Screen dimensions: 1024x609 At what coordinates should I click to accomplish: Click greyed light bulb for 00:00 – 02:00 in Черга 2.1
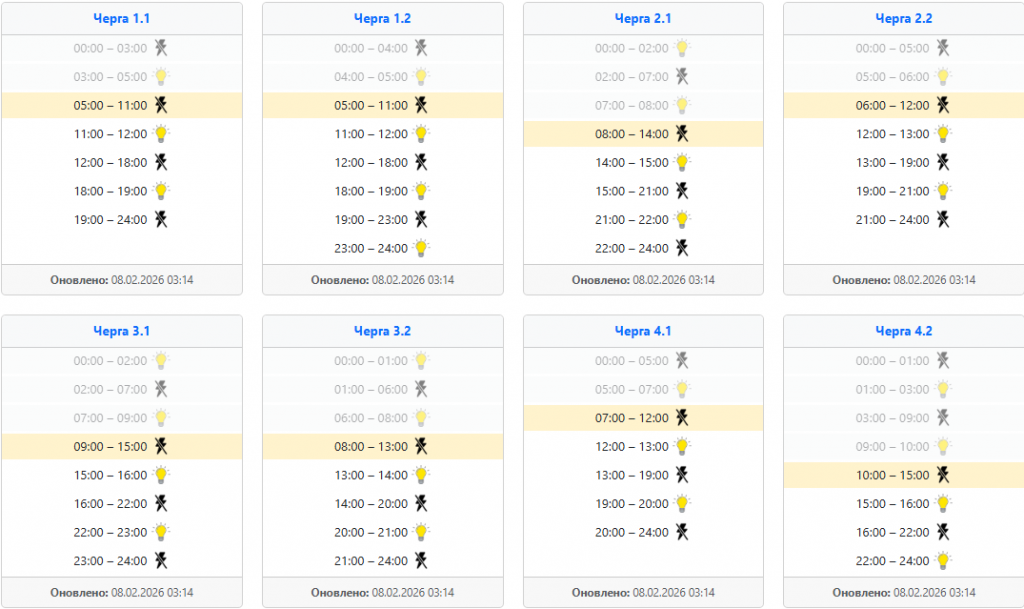[682, 47]
